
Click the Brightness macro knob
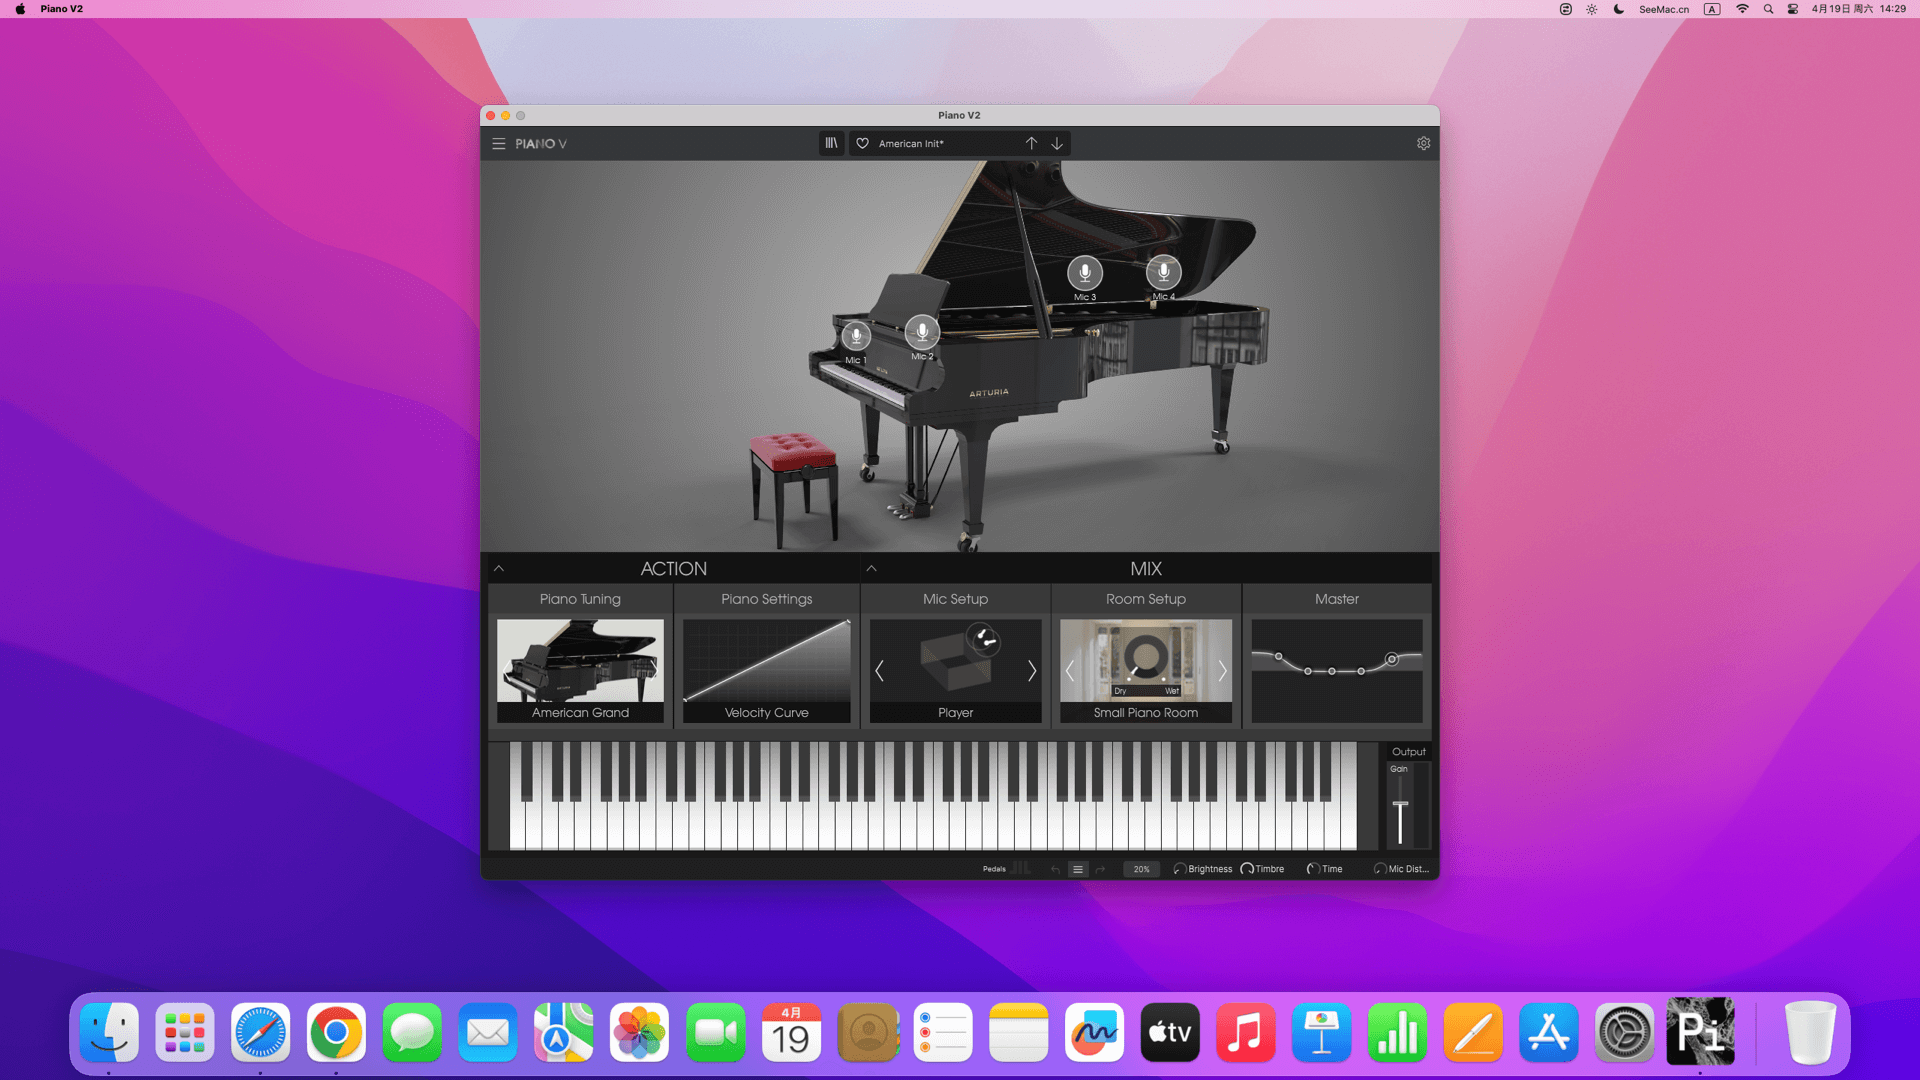pos(1180,869)
